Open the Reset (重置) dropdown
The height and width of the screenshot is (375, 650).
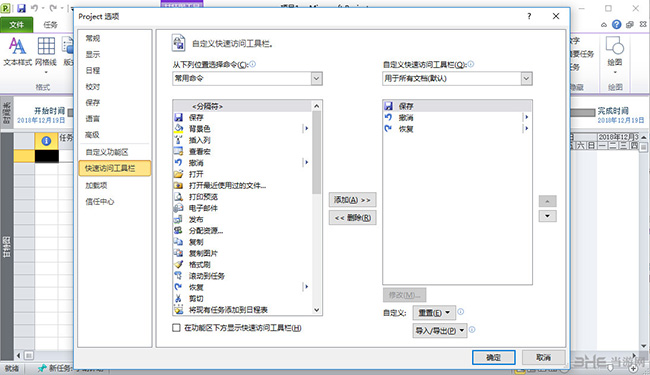click(434, 313)
